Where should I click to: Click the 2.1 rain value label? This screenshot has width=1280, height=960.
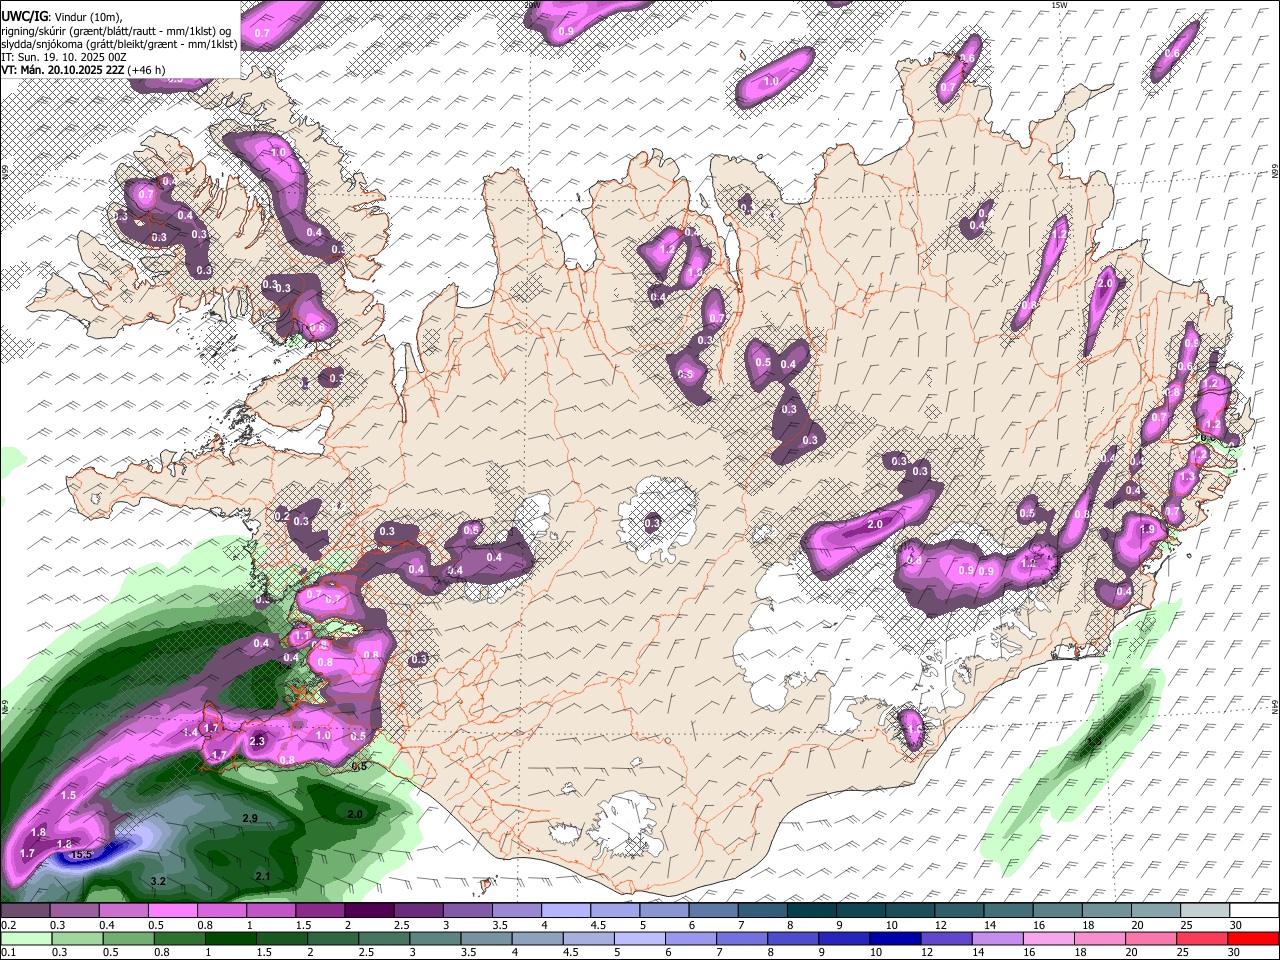point(262,876)
